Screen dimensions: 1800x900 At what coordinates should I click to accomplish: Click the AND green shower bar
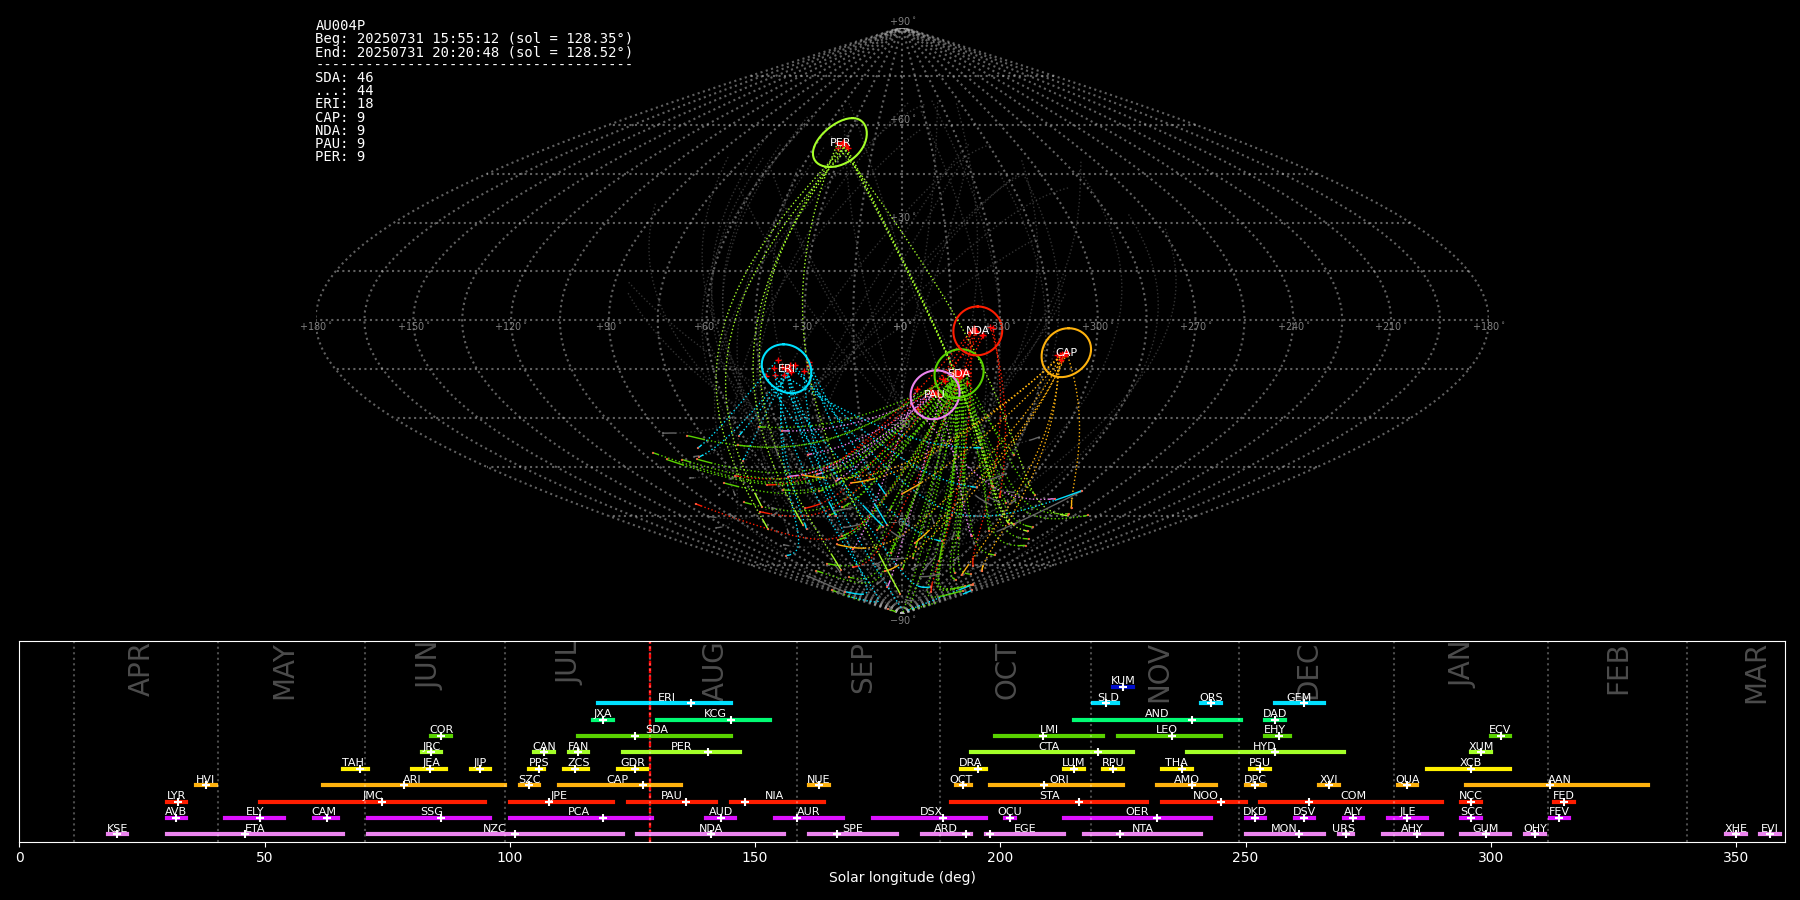click(x=1157, y=720)
